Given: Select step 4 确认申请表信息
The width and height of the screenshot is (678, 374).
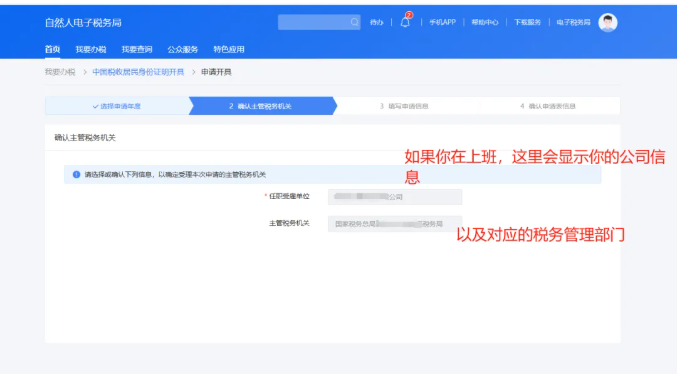Looking at the screenshot, I should 548,106.
